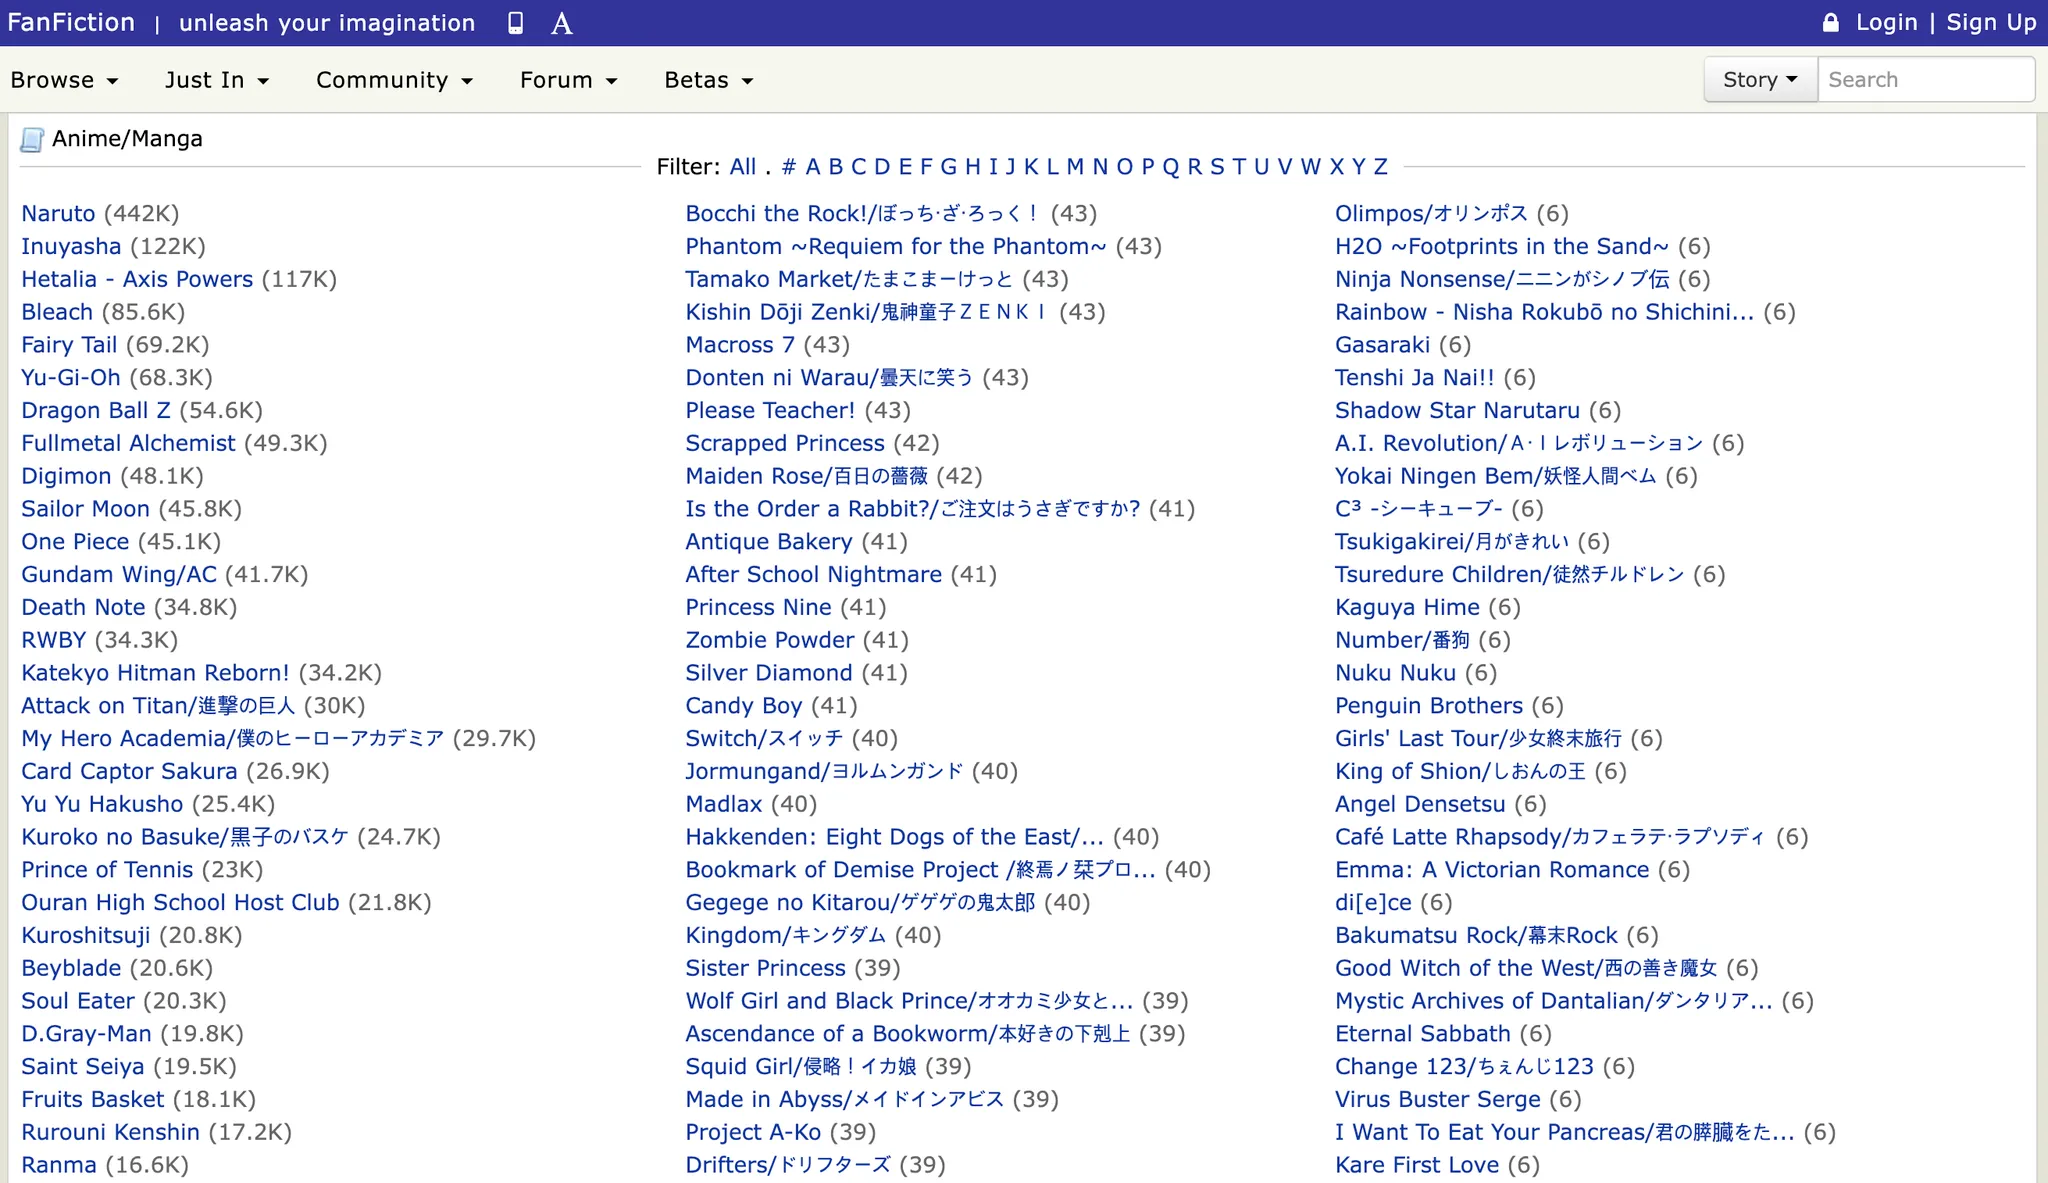This screenshot has width=2048, height=1183.
Task: Open the Shadow Star Narutaru category
Action: [x=1458, y=410]
